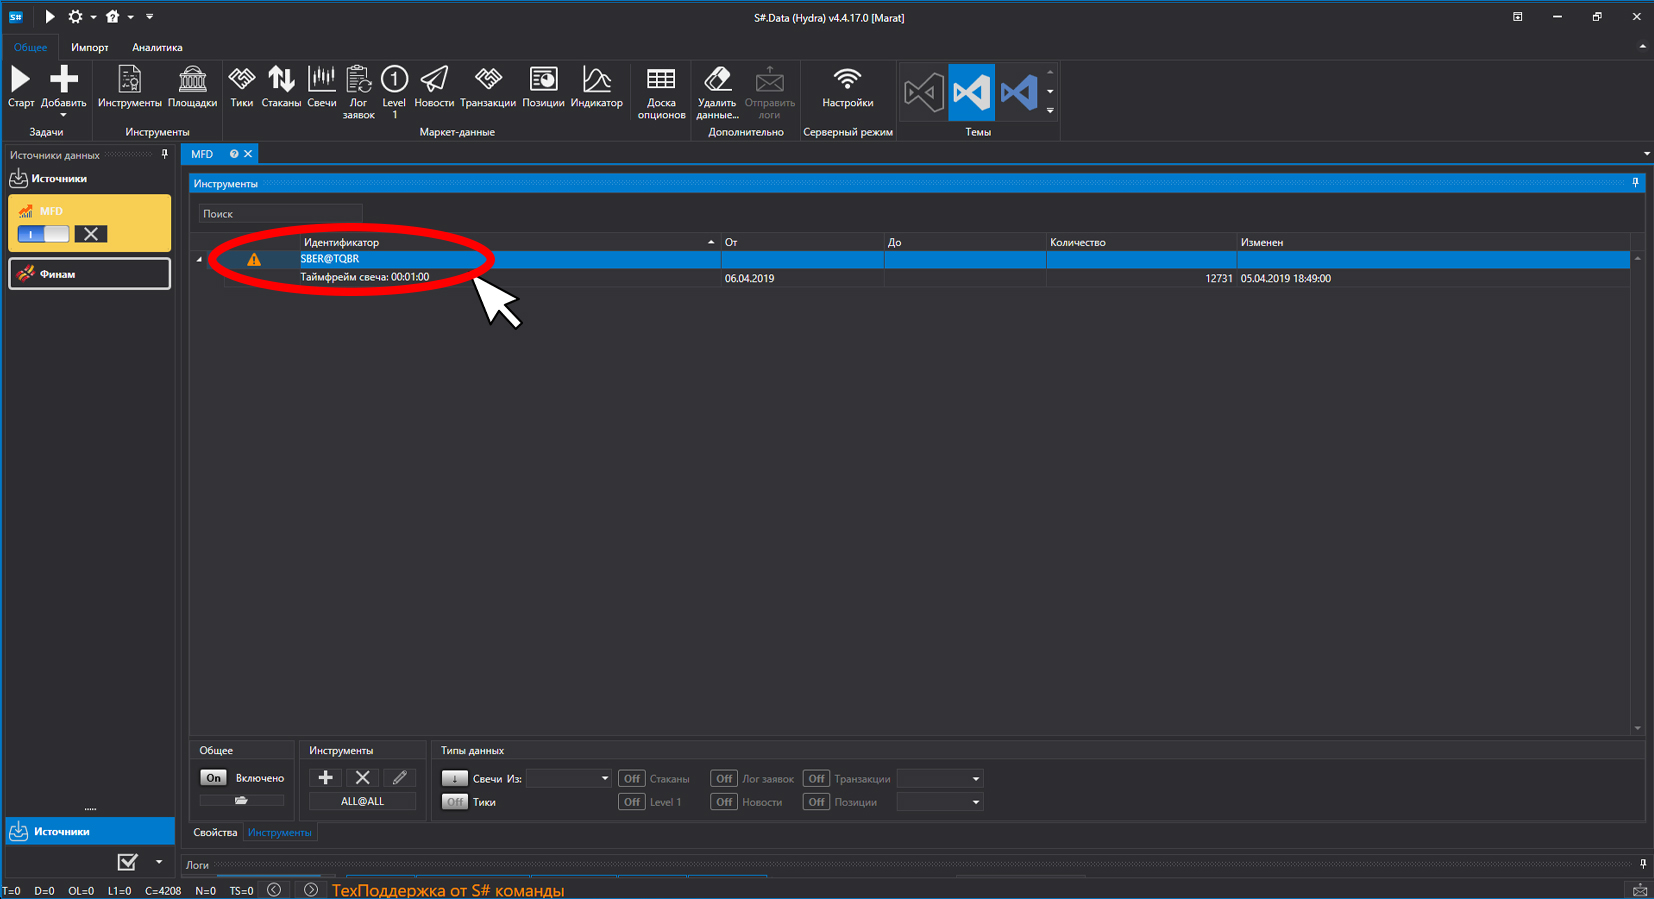The width and height of the screenshot is (1654, 899).
Task: Open Свечи candles from the ribbon
Action: coord(322,87)
